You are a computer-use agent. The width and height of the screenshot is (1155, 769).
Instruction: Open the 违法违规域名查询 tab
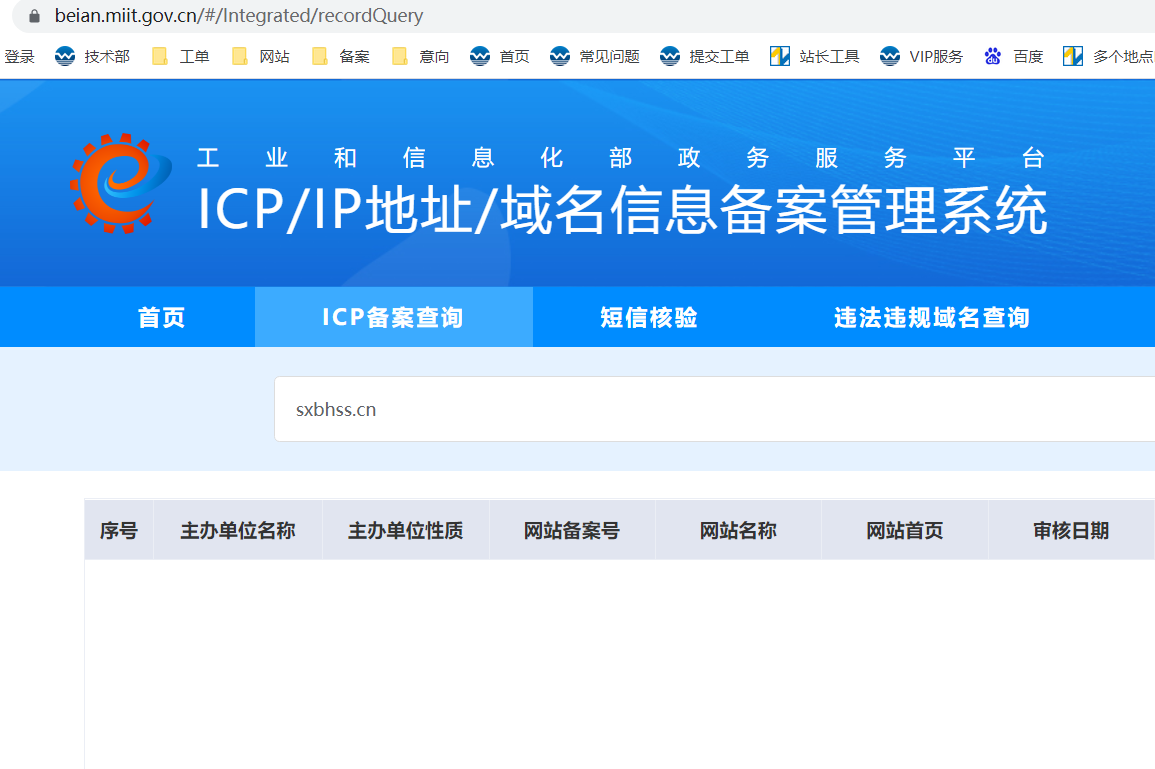[932, 318]
